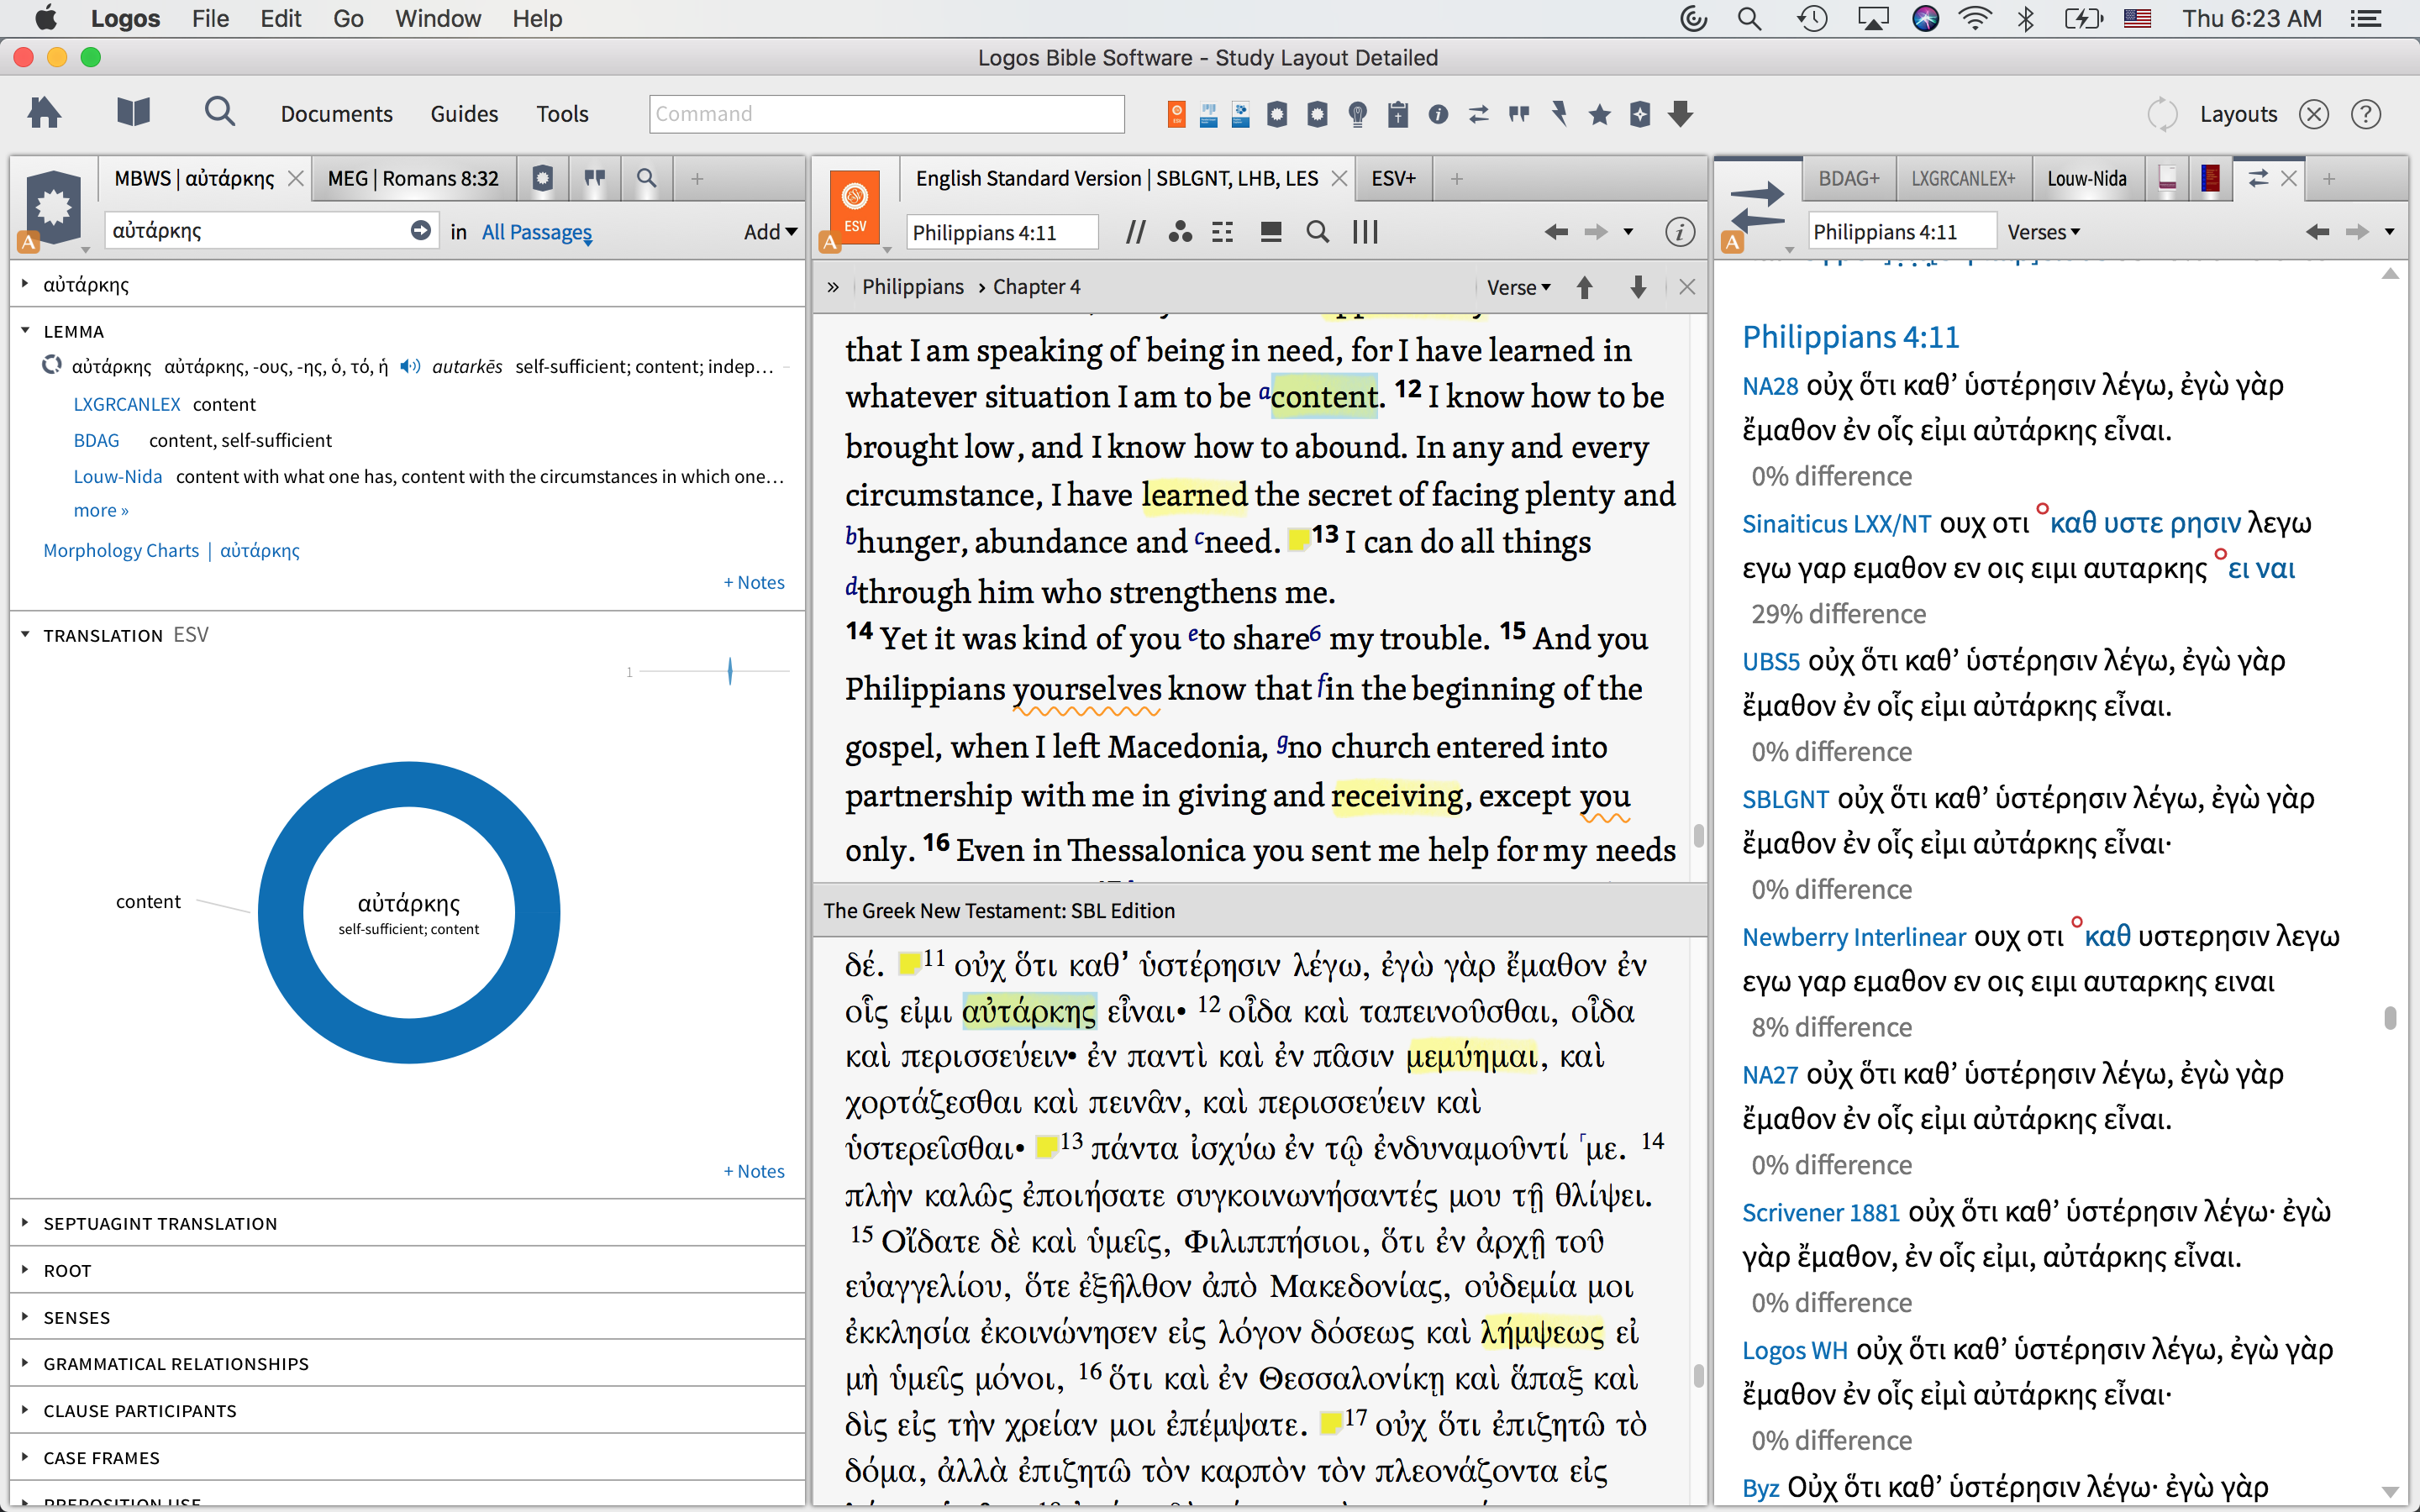Expand the ROOT section

(x=25, y=1269)
